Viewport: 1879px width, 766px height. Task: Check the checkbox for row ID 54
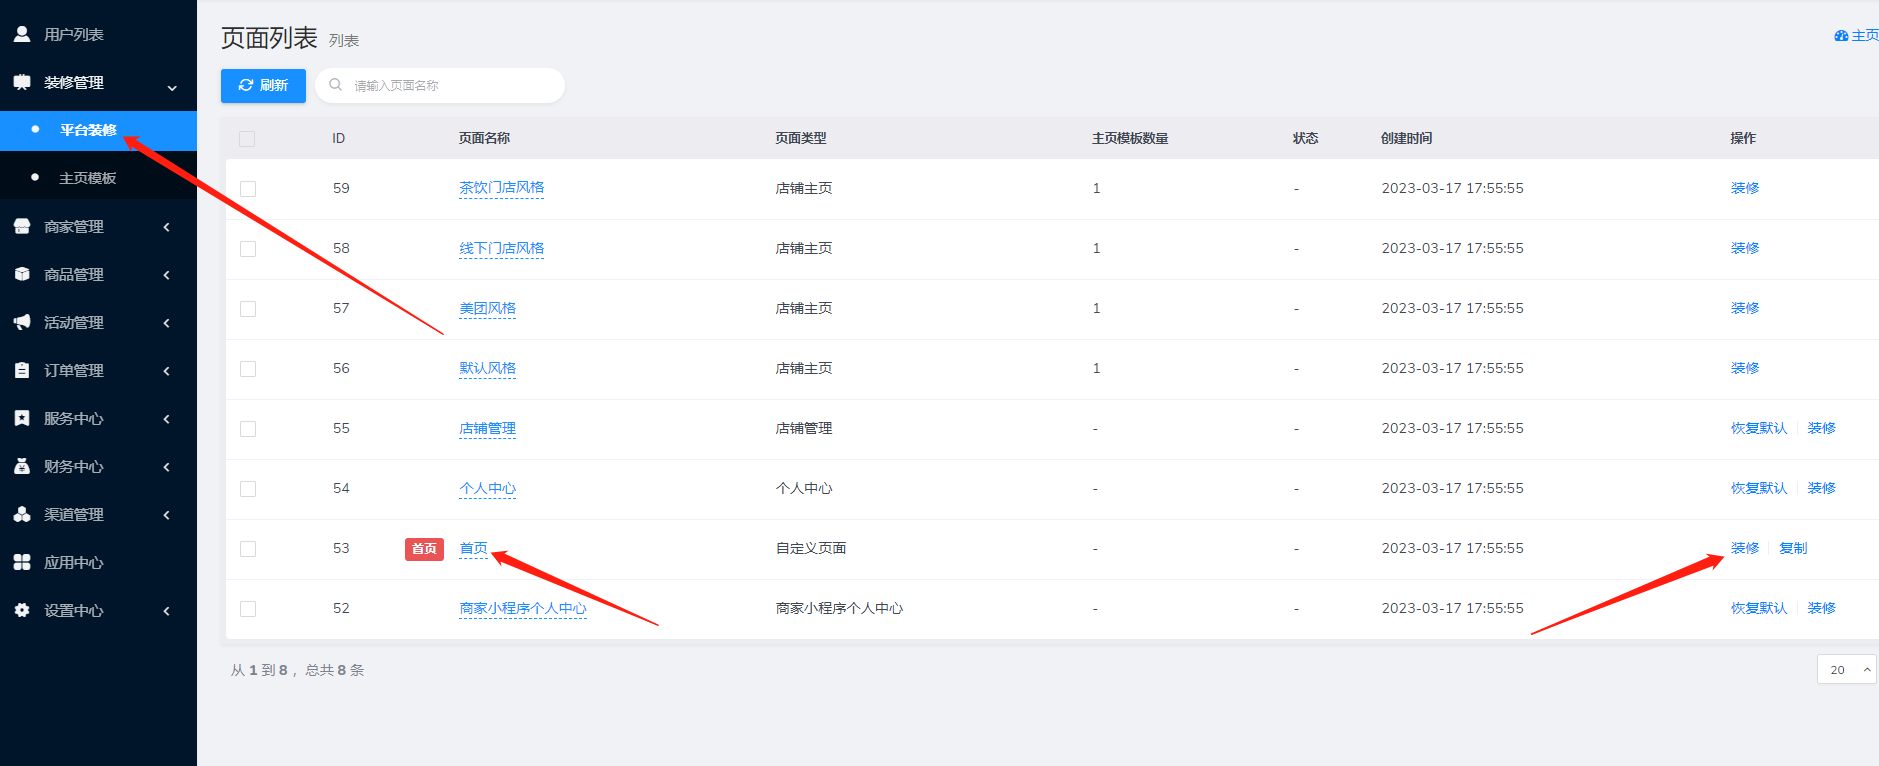point(248,489)
